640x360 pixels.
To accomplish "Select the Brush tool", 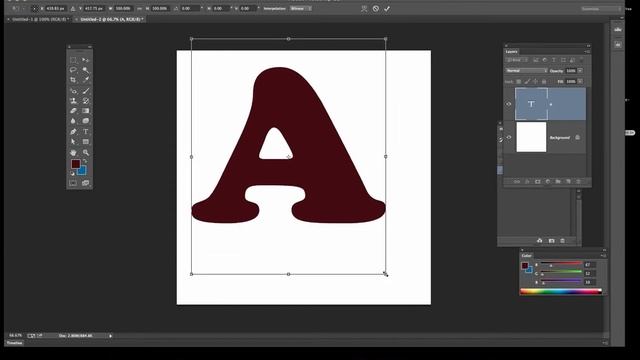I will (x=86, y=91).
